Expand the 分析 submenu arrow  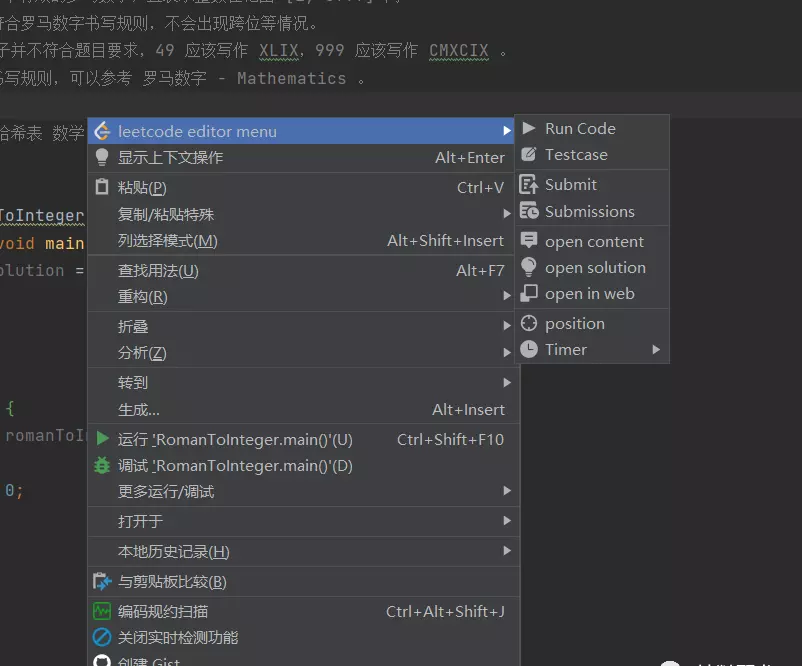tap(506, 352)
